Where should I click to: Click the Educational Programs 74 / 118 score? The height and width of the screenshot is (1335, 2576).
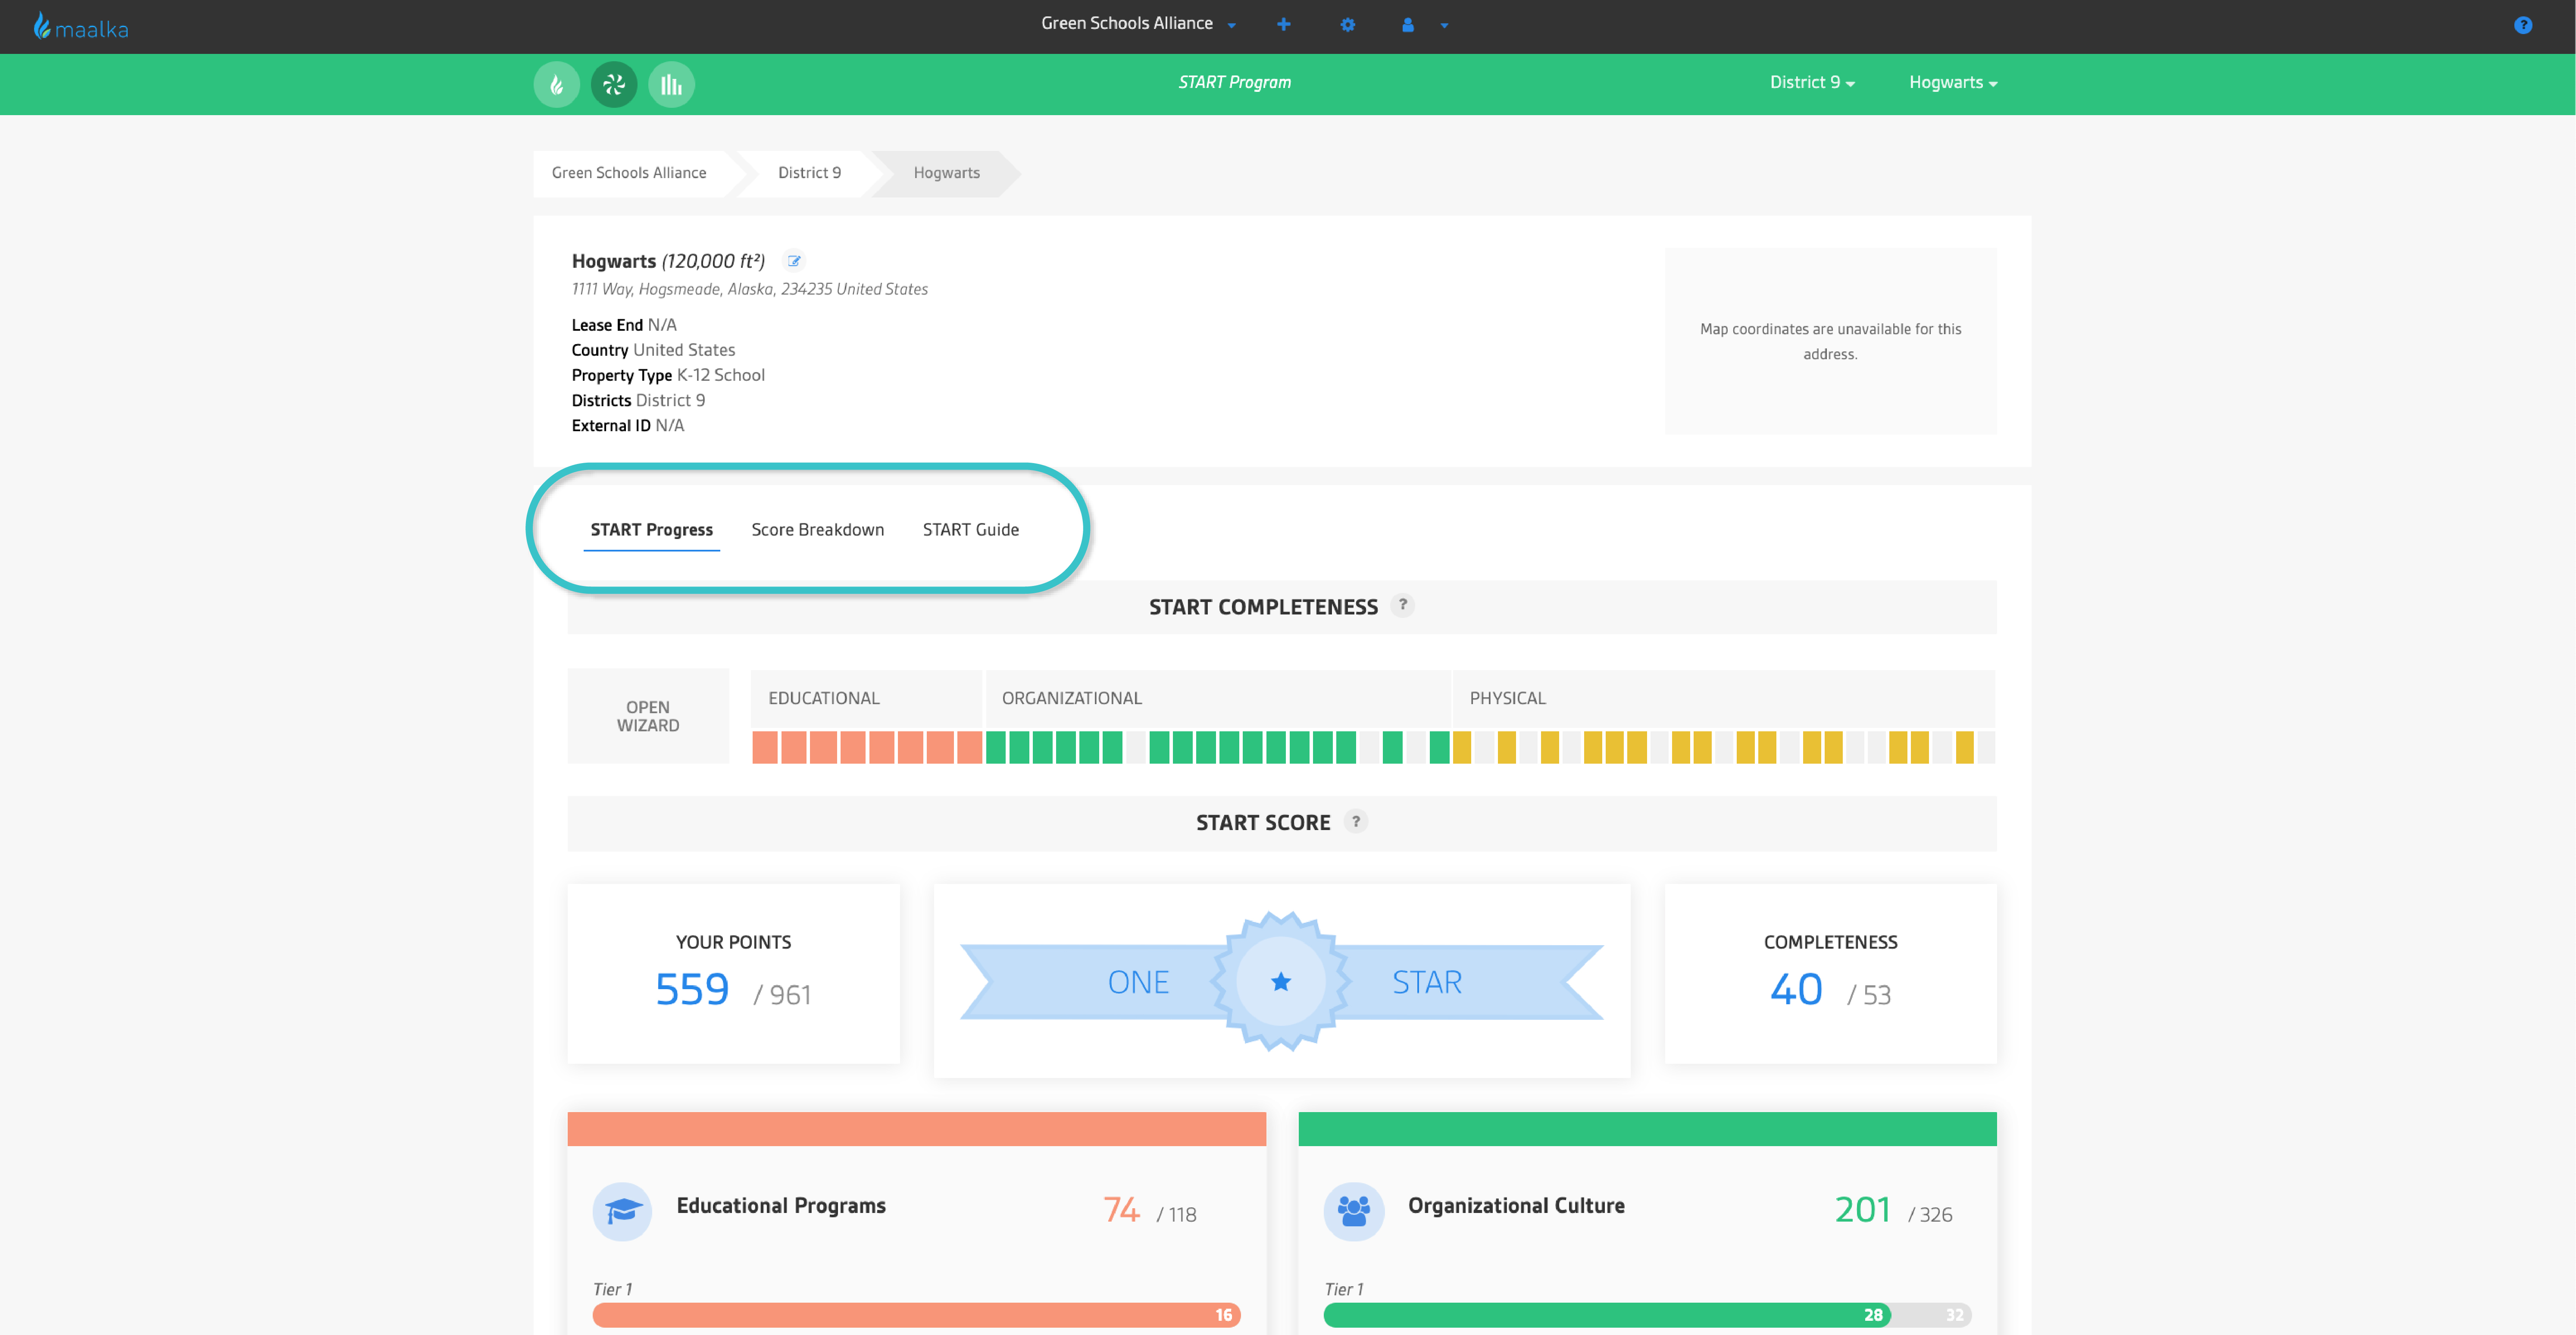click(x=1150, y=1211)
